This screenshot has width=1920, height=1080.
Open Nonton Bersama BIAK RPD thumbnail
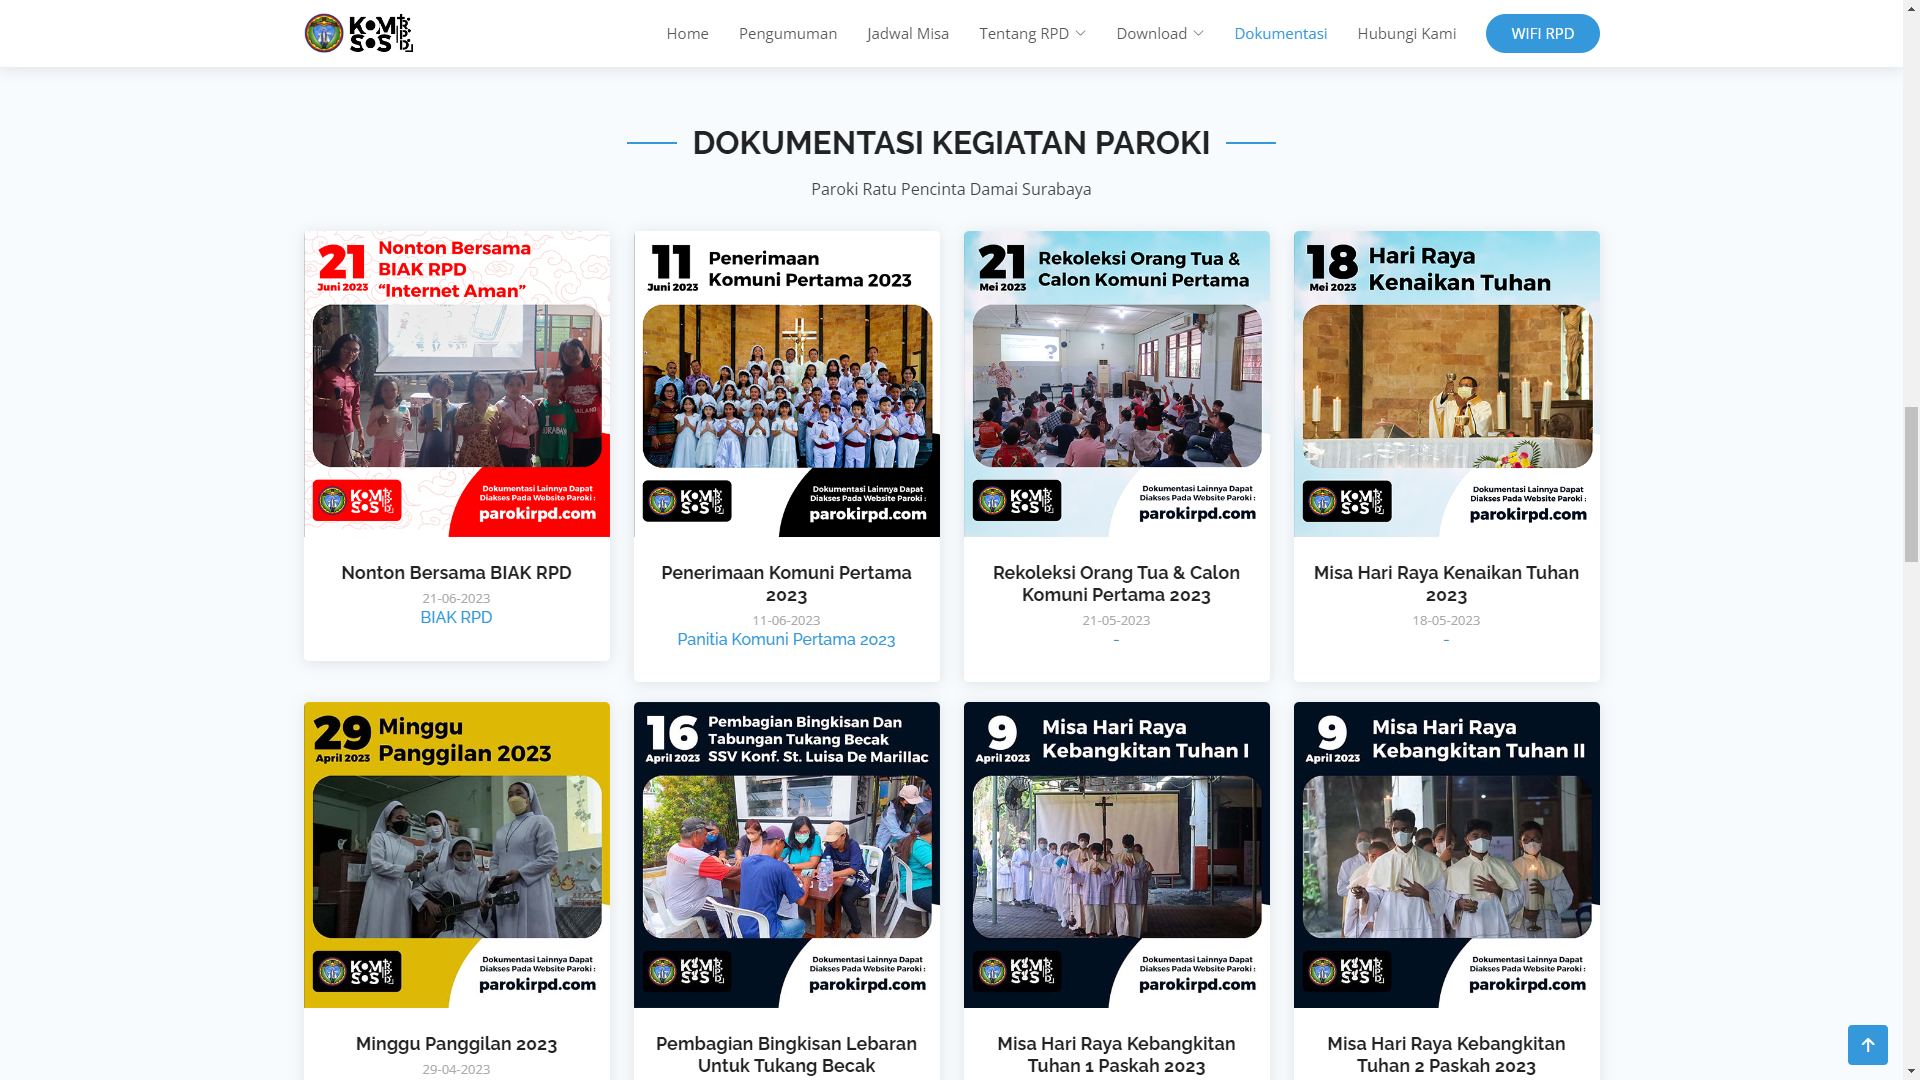pyautogui.click(x=456, y=384)
